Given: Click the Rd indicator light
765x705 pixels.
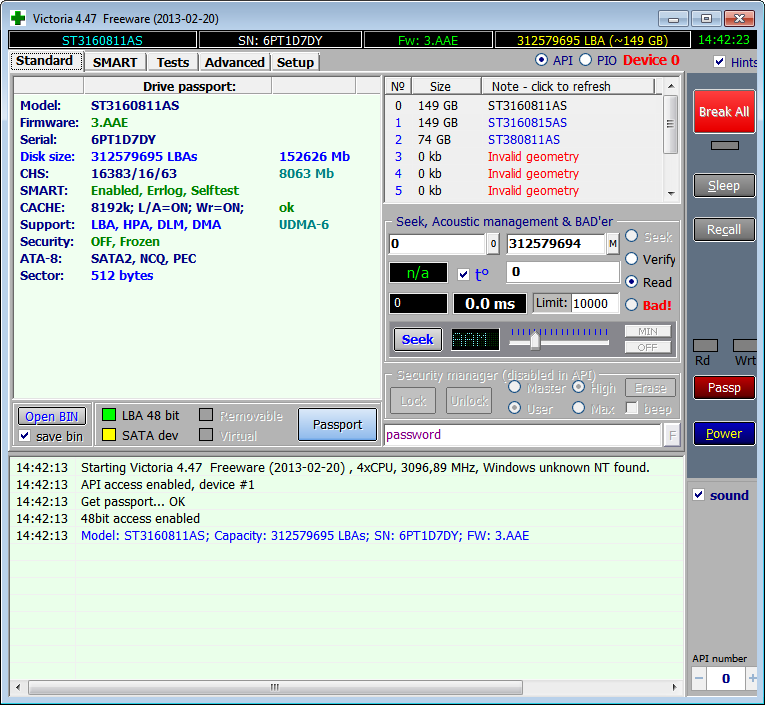Looking at the screenshot, I should click(705, 345).
